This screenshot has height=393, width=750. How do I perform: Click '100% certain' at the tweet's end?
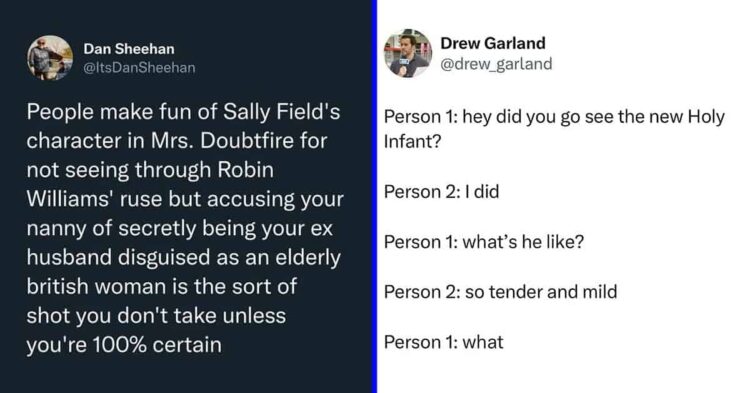(x=157, y=345)
